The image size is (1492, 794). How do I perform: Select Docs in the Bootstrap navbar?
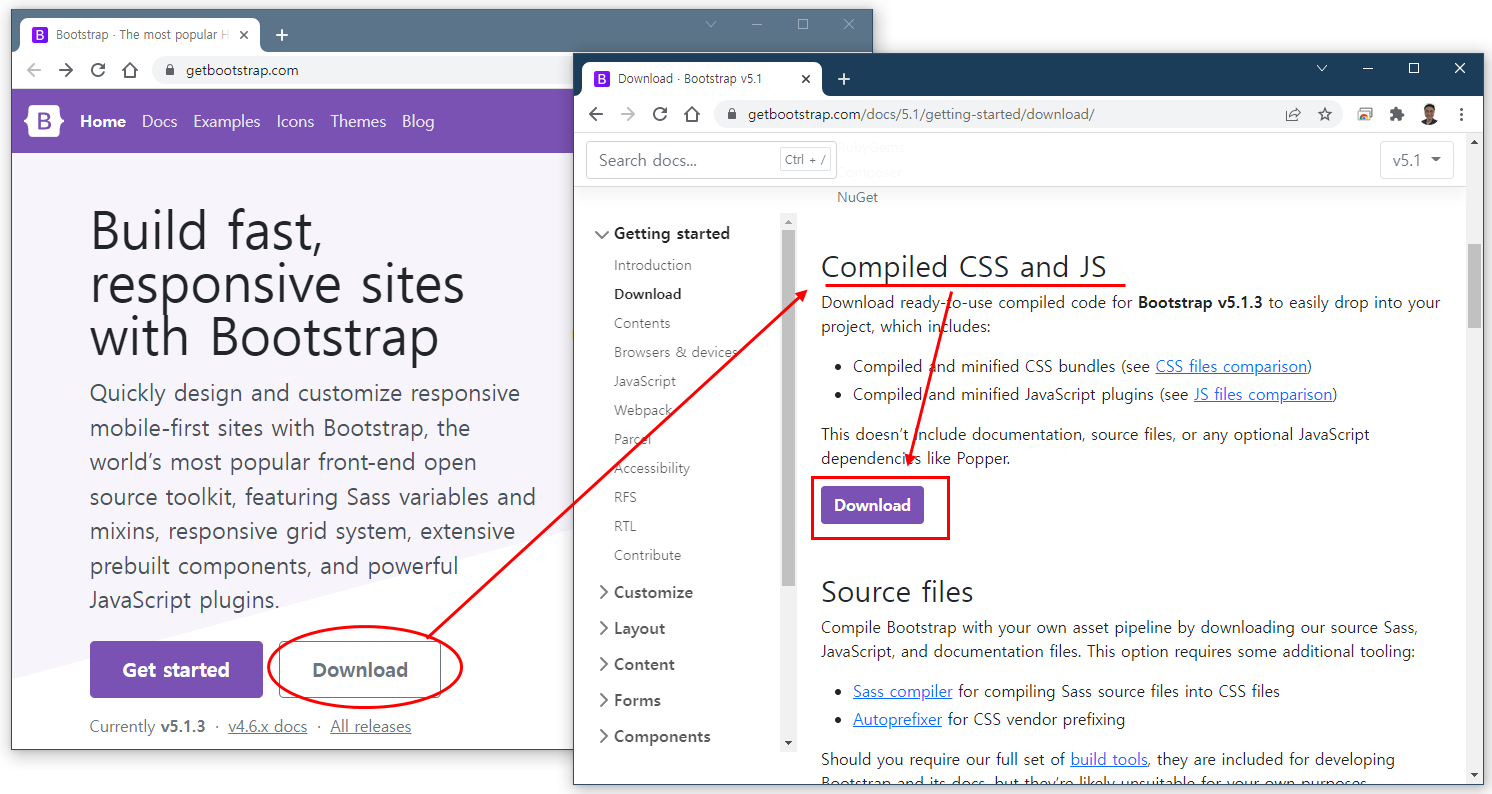[159, 121]
